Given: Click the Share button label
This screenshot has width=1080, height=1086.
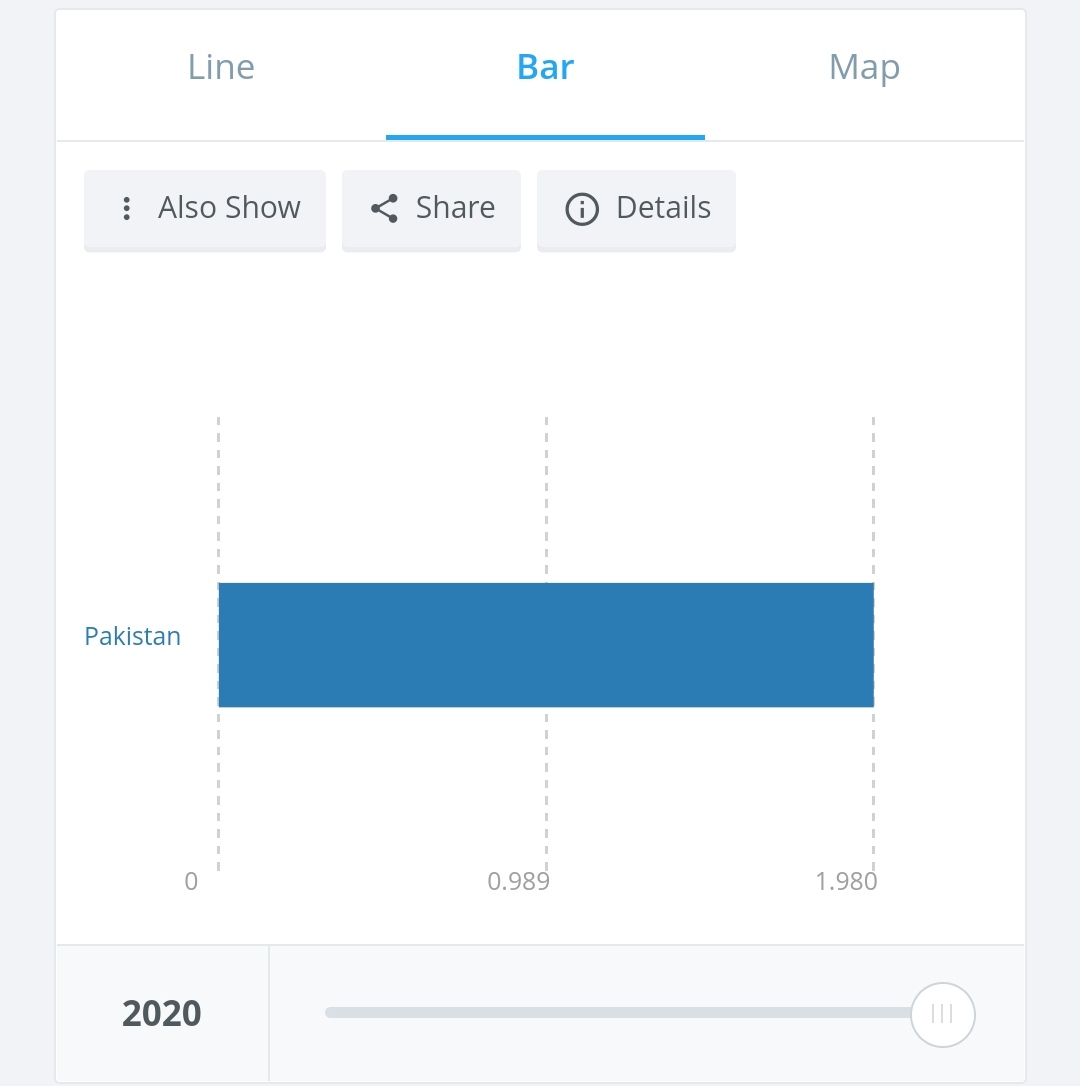Looking at the screenshot, I should click(455, 208).
